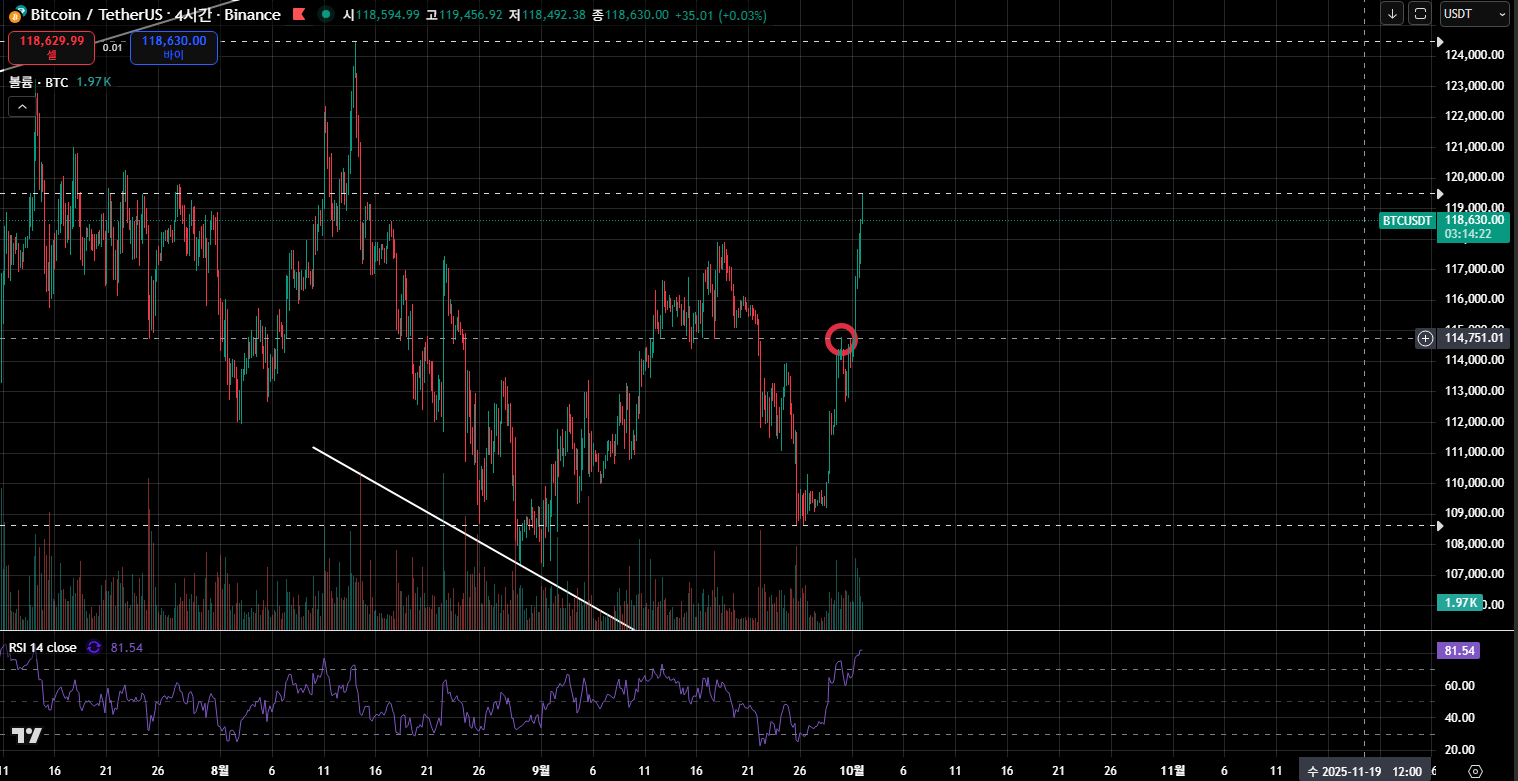Image resolution: width=1518 pixels, height=781 pixels.
Task: Collapse the indicator legend with the chevron
Action: 22,106
